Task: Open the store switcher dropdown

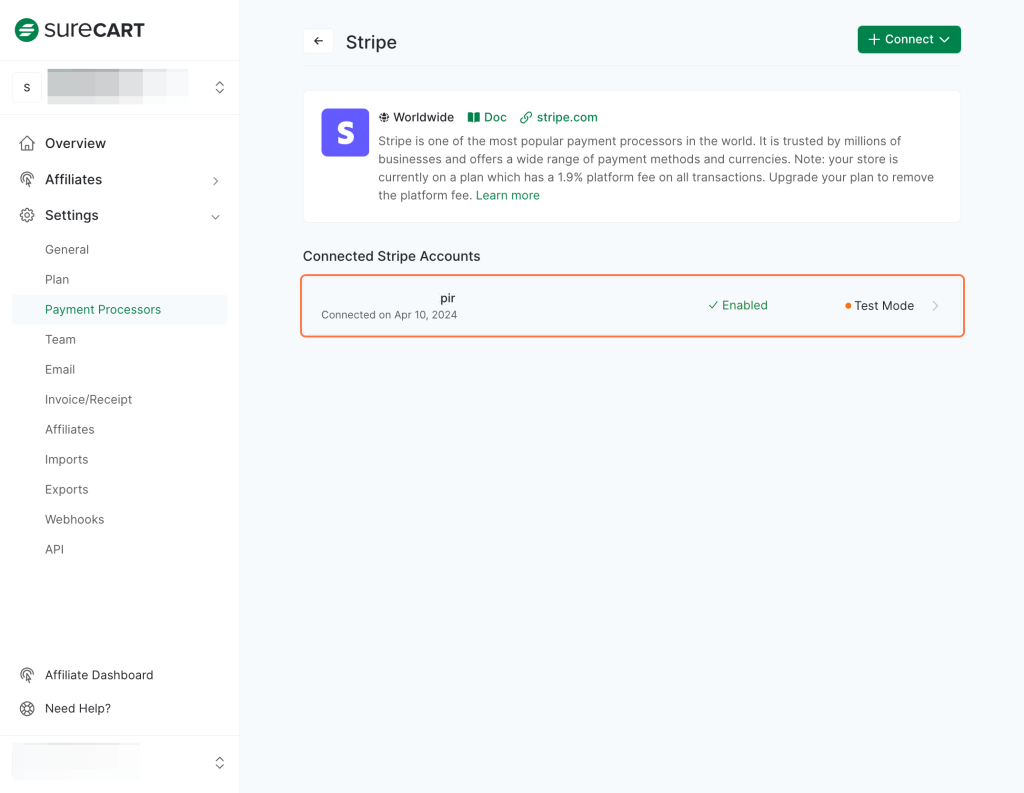Action: click(219, 88)
